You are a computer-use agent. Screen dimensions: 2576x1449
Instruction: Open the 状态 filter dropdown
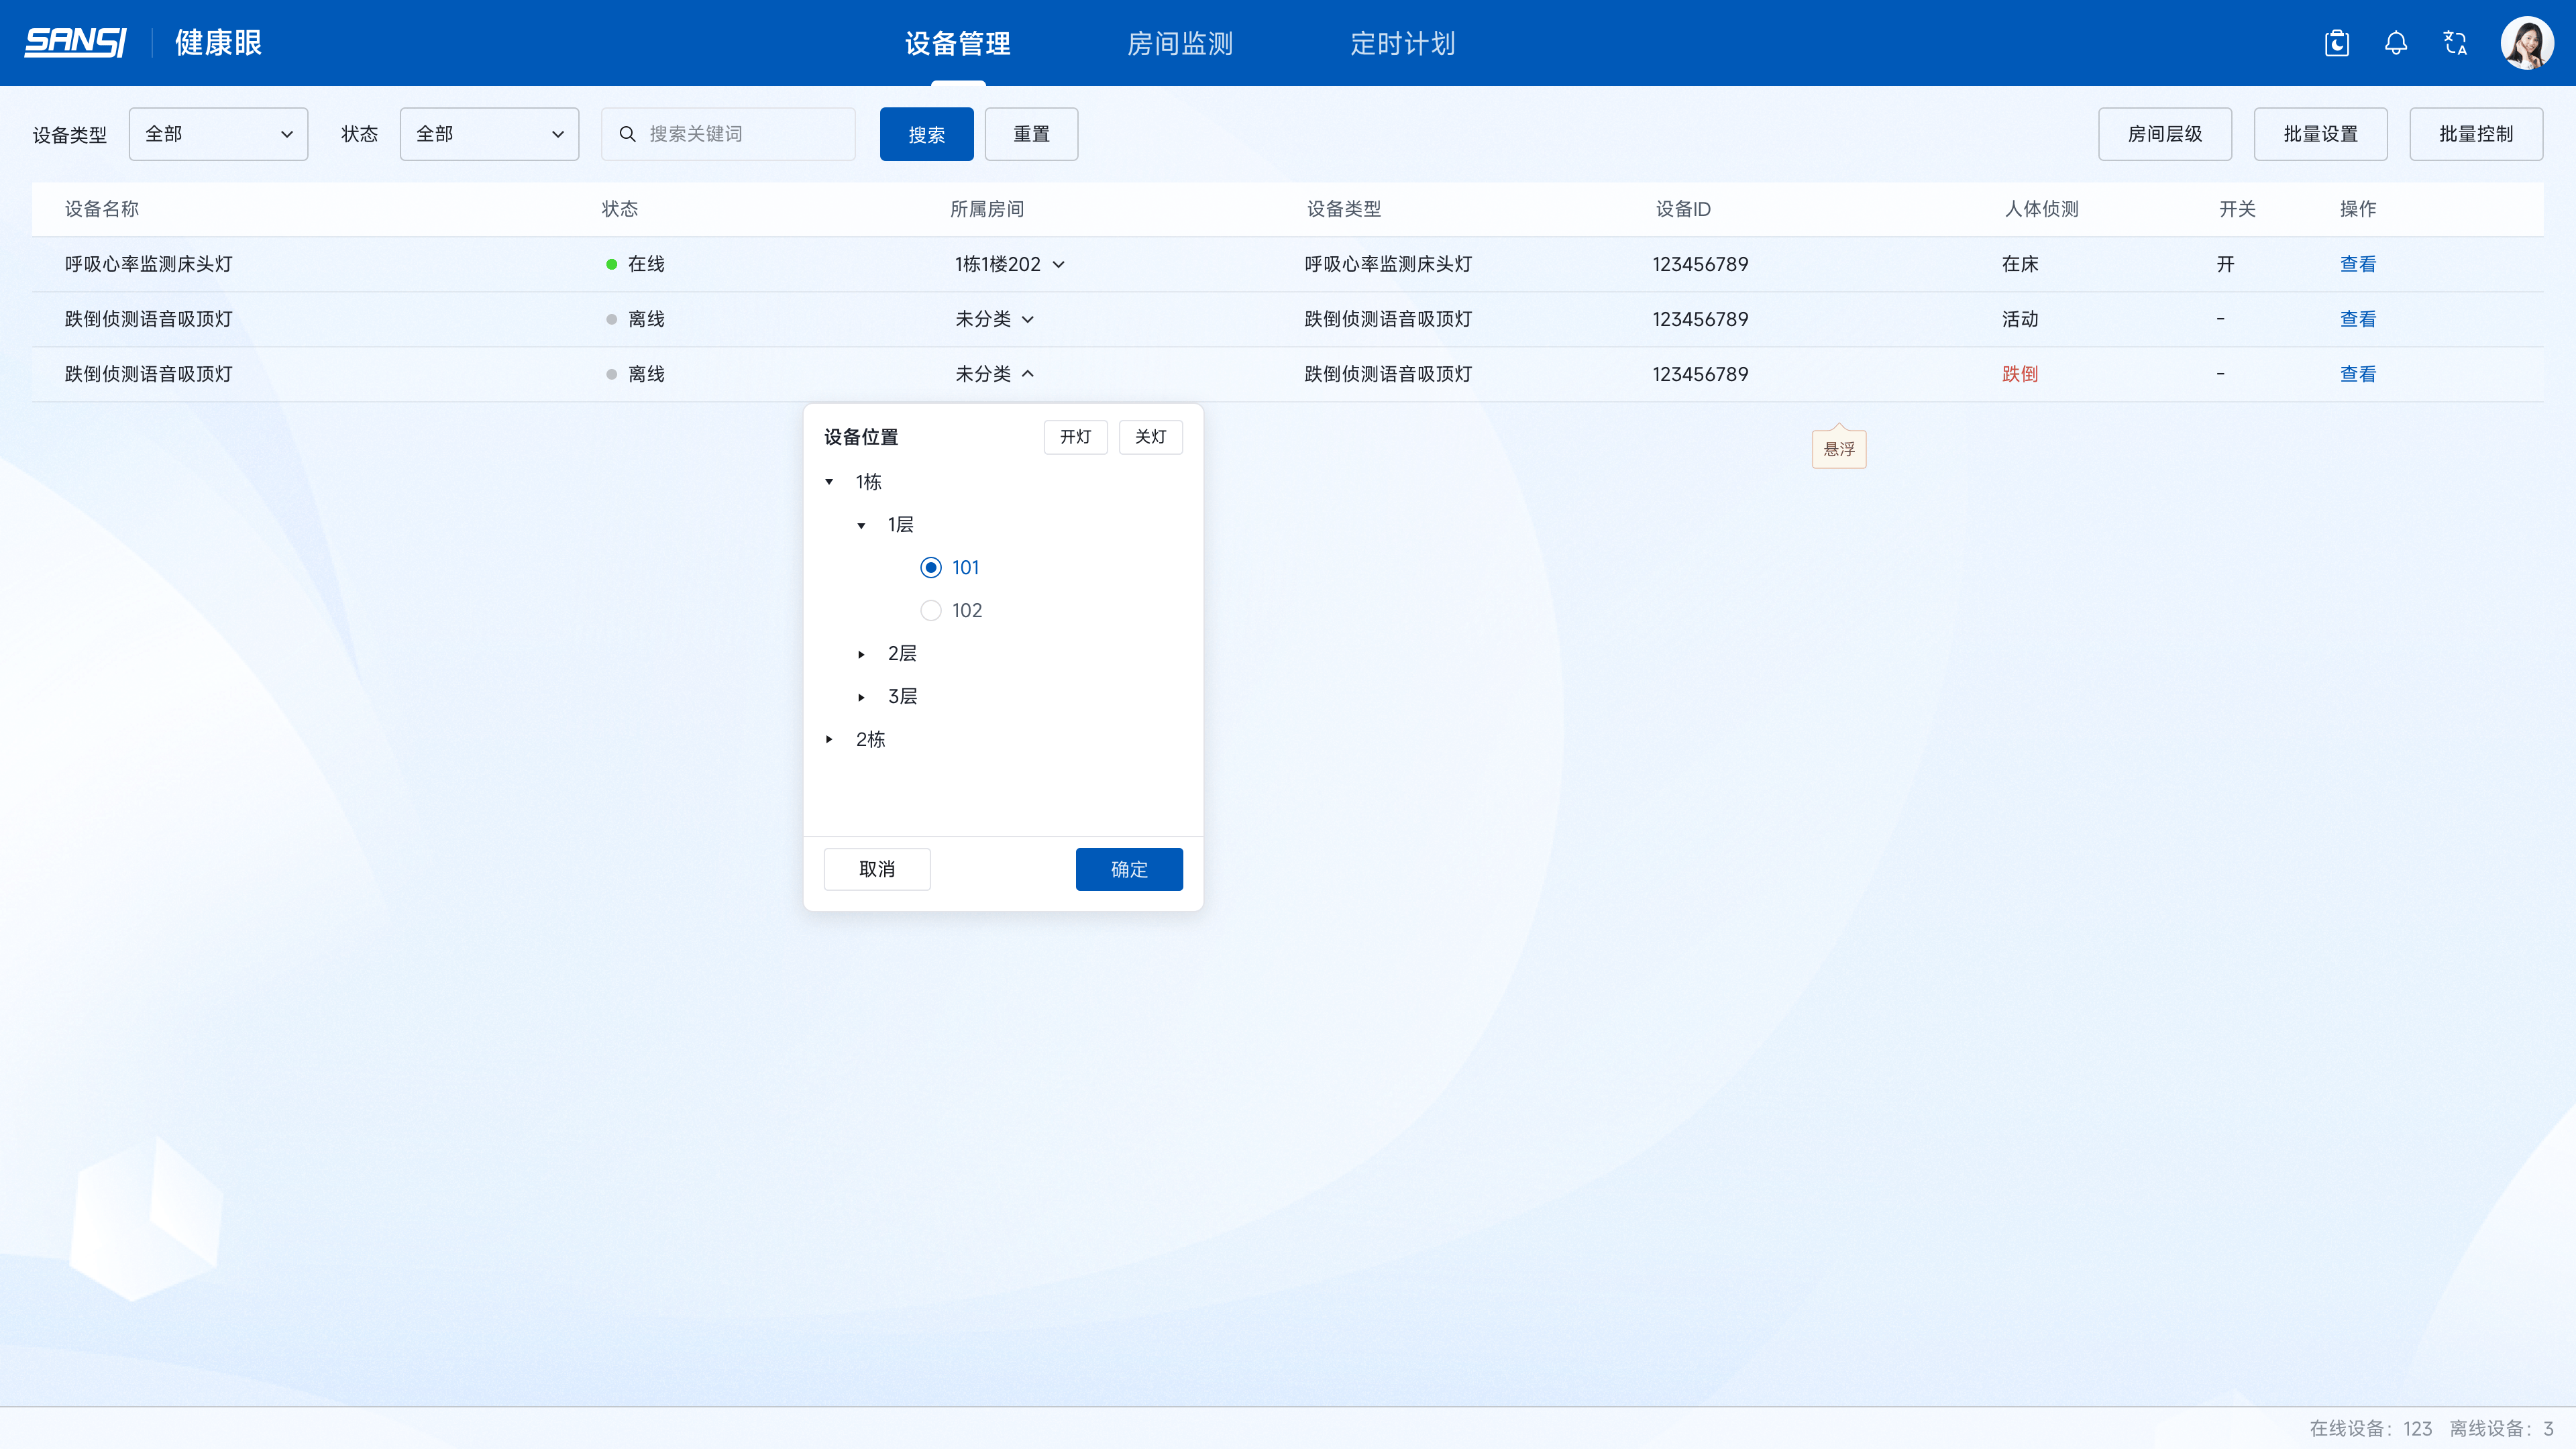[489, 134]
